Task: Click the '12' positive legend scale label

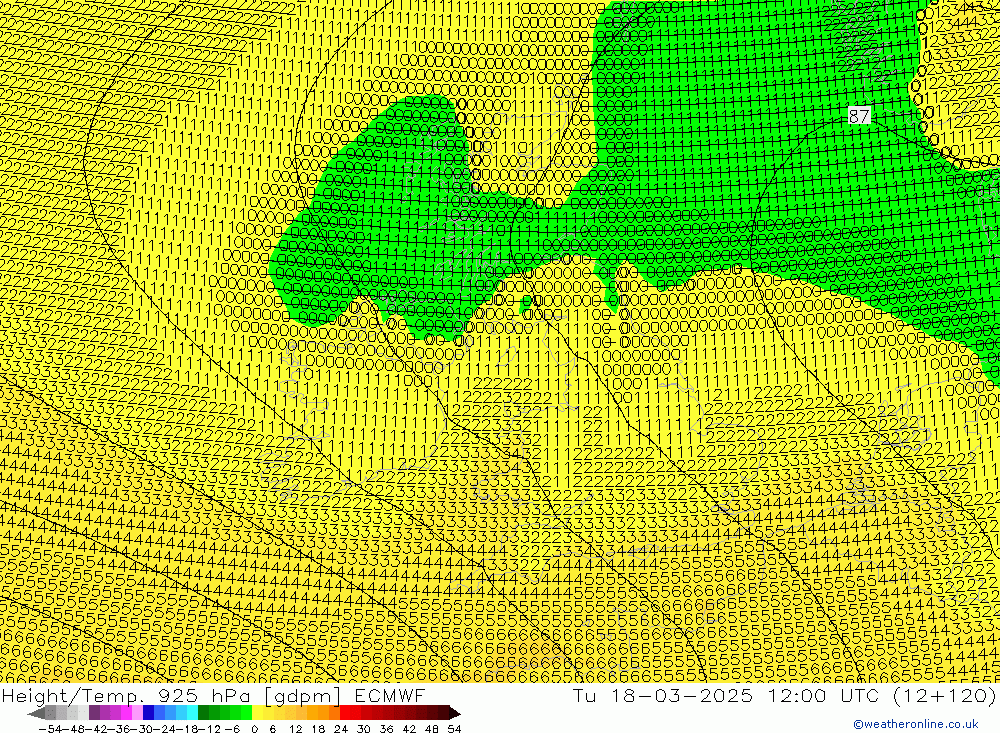Action: pyautogui.click(x=296, y=729)
